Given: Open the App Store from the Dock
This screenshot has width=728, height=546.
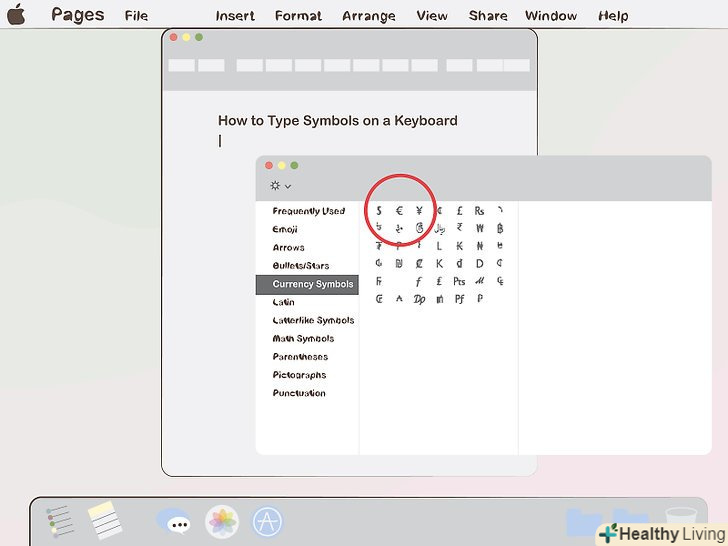Looking at the screenshot, I should point(267,522).
